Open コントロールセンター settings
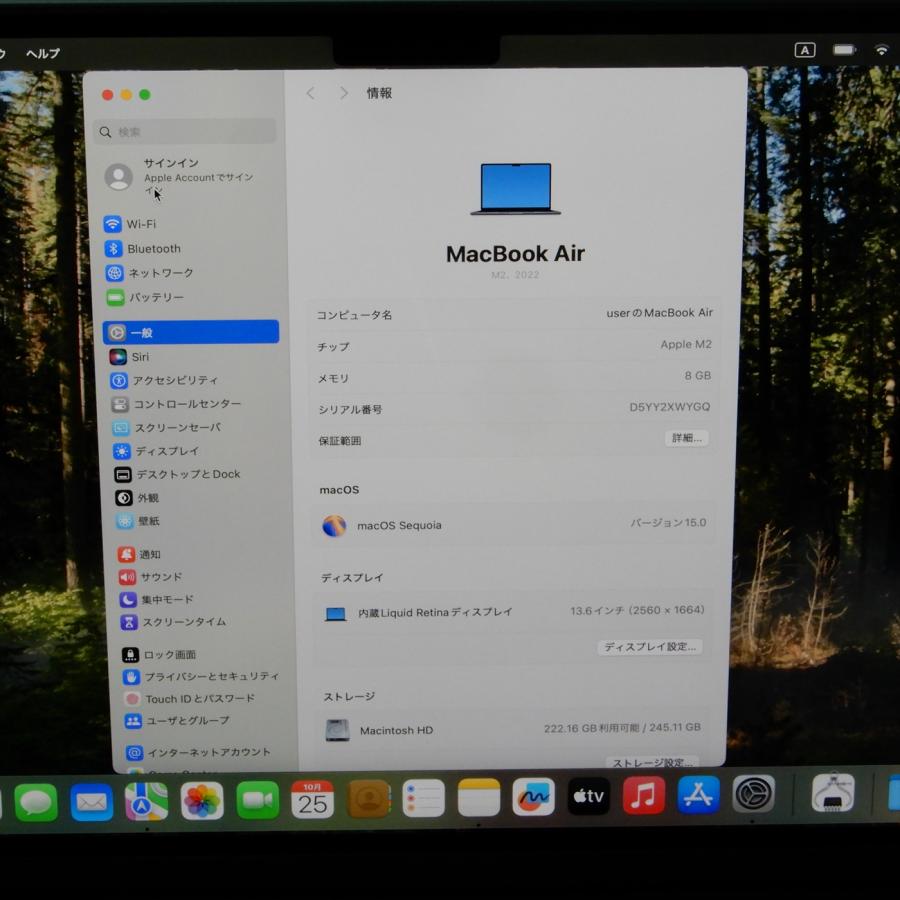Image resolution: width=900 pixels, height=900 pixels. [x=176, y=404]
